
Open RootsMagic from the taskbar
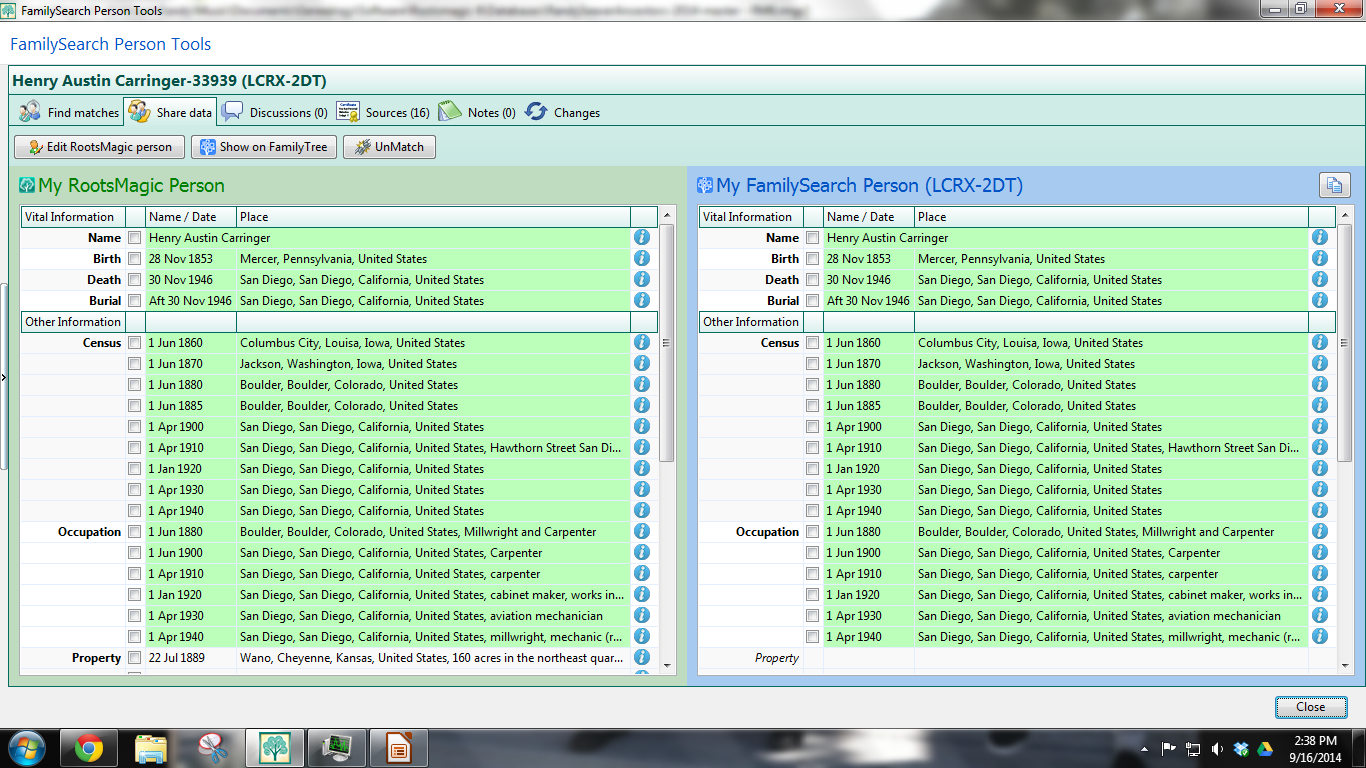point(274,747)
